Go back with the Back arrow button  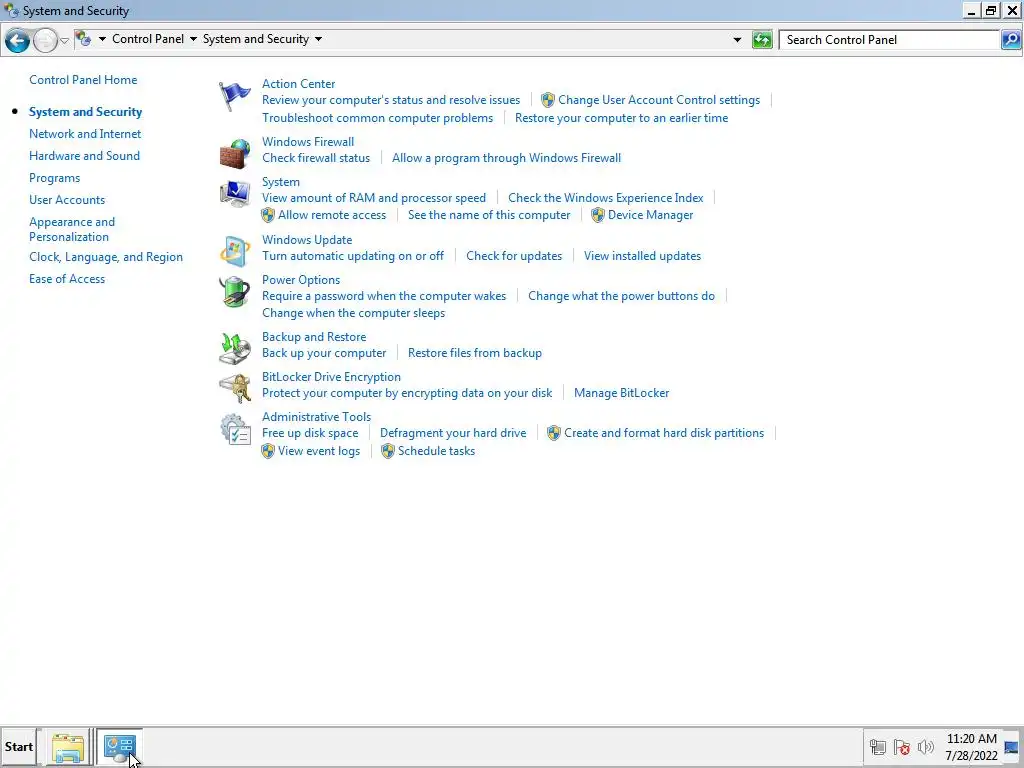click(x=18, y=40)
